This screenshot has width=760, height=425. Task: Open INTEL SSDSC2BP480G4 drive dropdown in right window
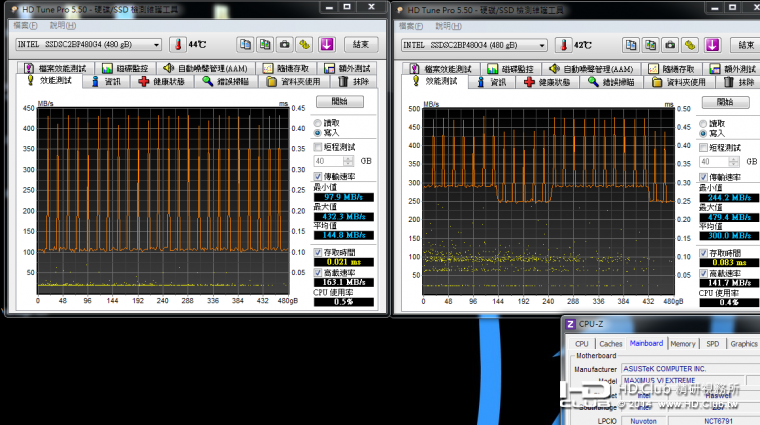pos(474,45)
